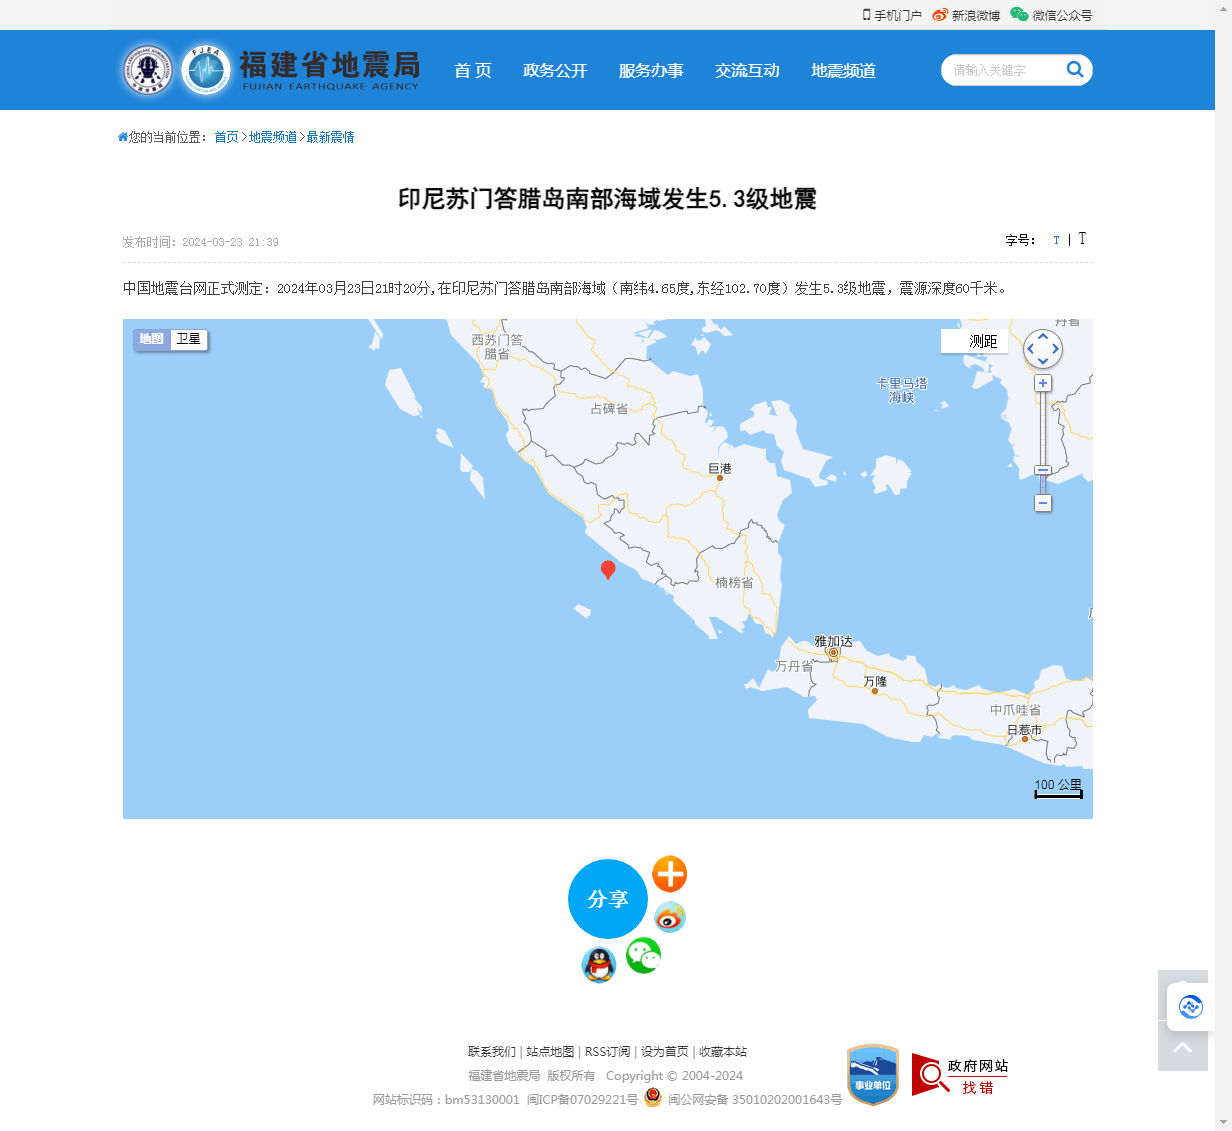The image size is (1232, 1131).
Task: Open the 分享 share menu
Action: point(608,899)
